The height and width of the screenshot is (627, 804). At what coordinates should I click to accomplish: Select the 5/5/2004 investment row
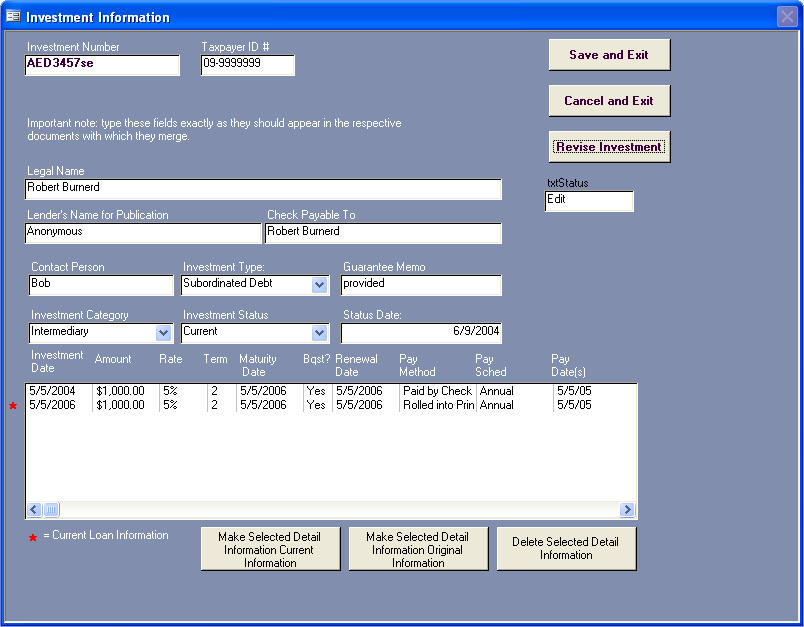(x=300, y=391)
